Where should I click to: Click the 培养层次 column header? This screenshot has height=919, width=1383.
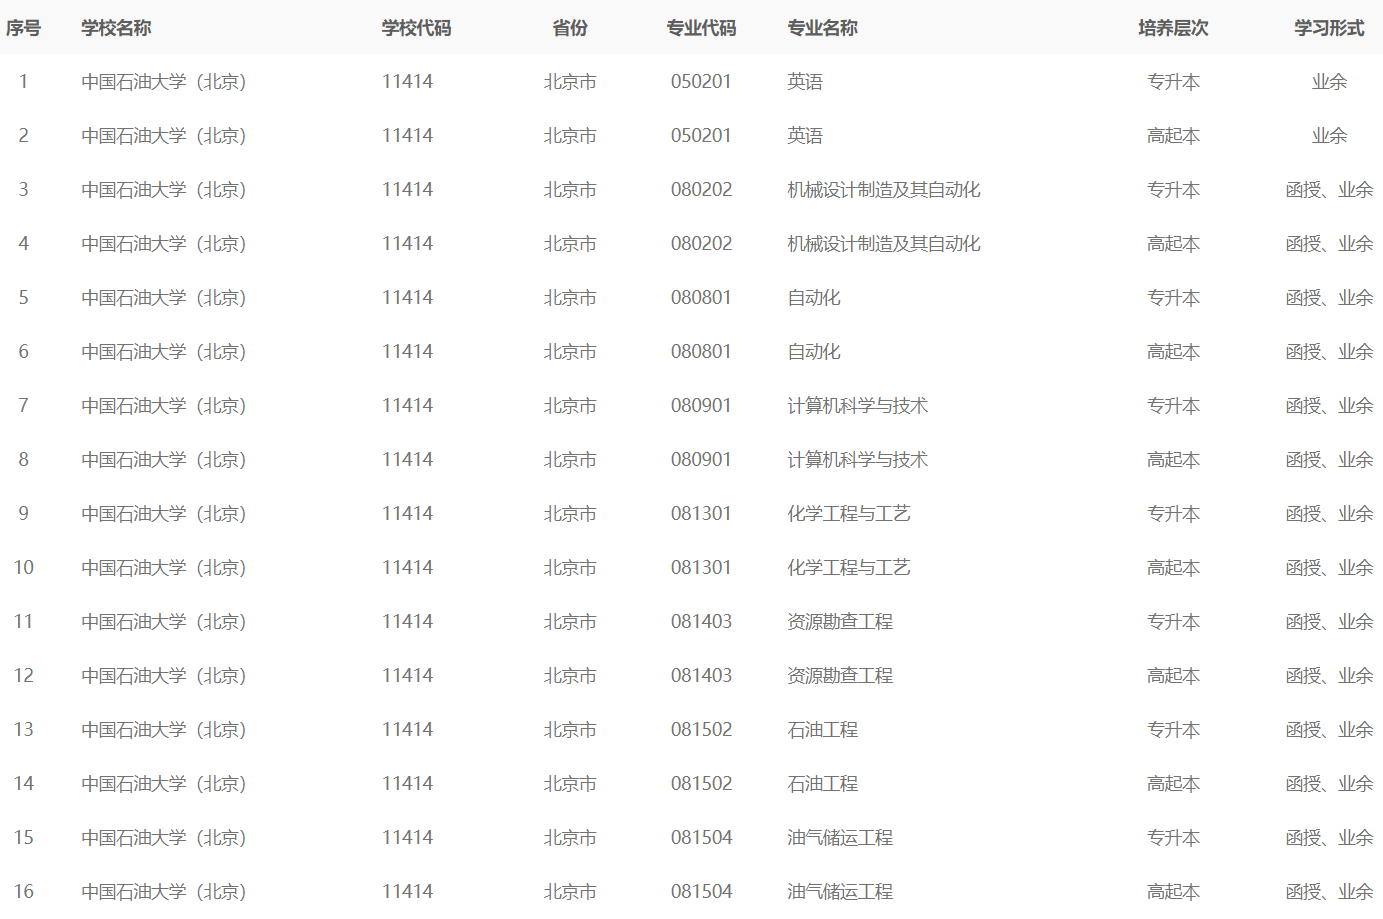(1173, 28)
